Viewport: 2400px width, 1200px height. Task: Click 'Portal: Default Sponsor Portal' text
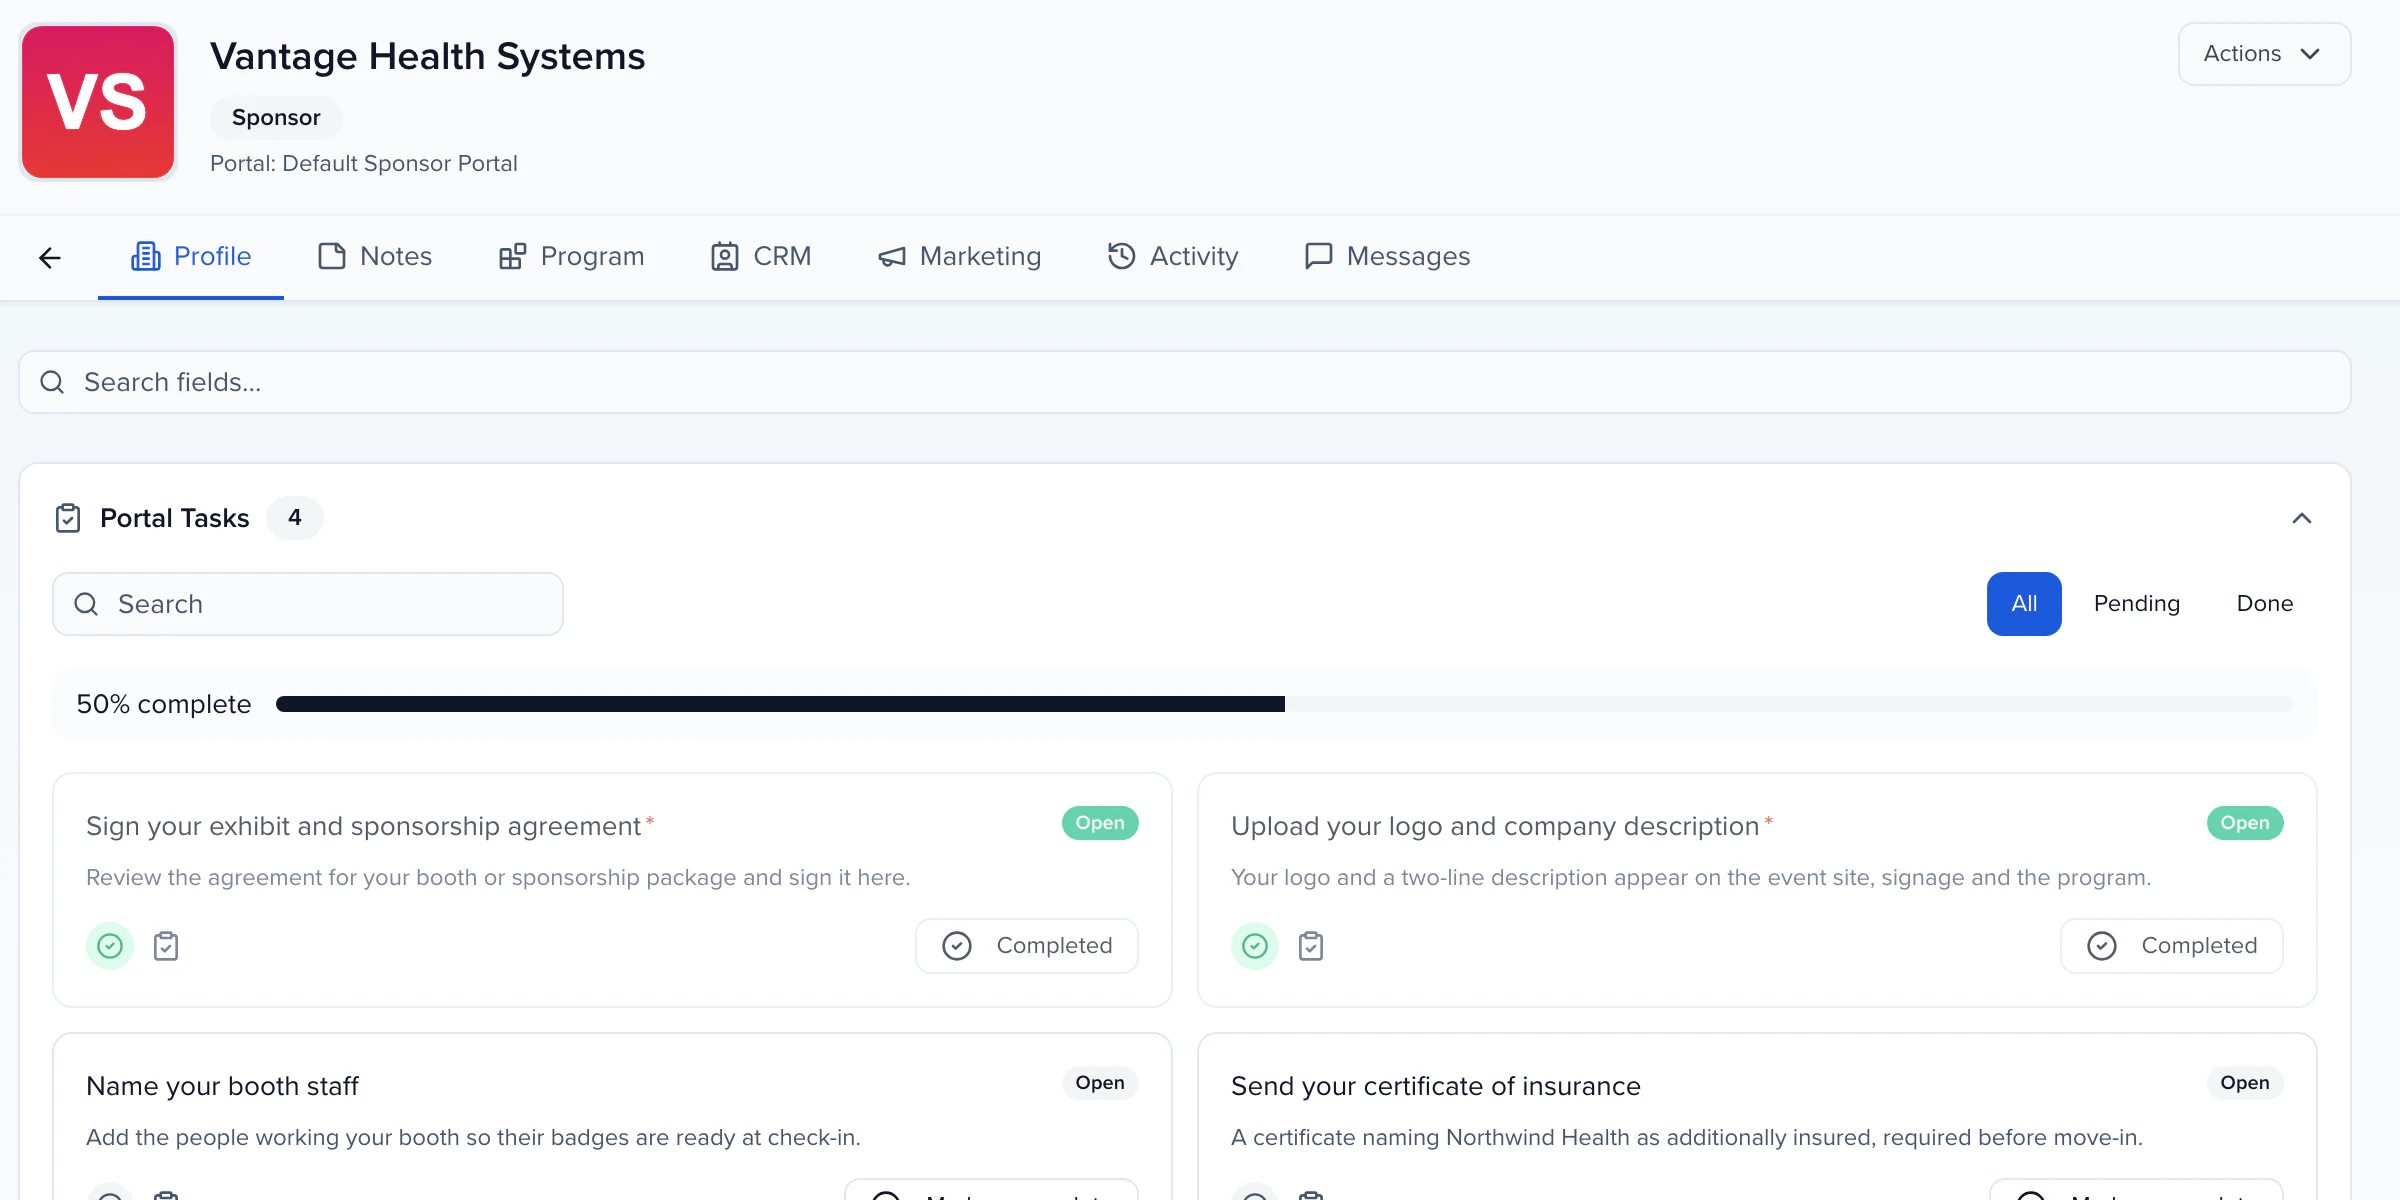[x=364, y=163]
